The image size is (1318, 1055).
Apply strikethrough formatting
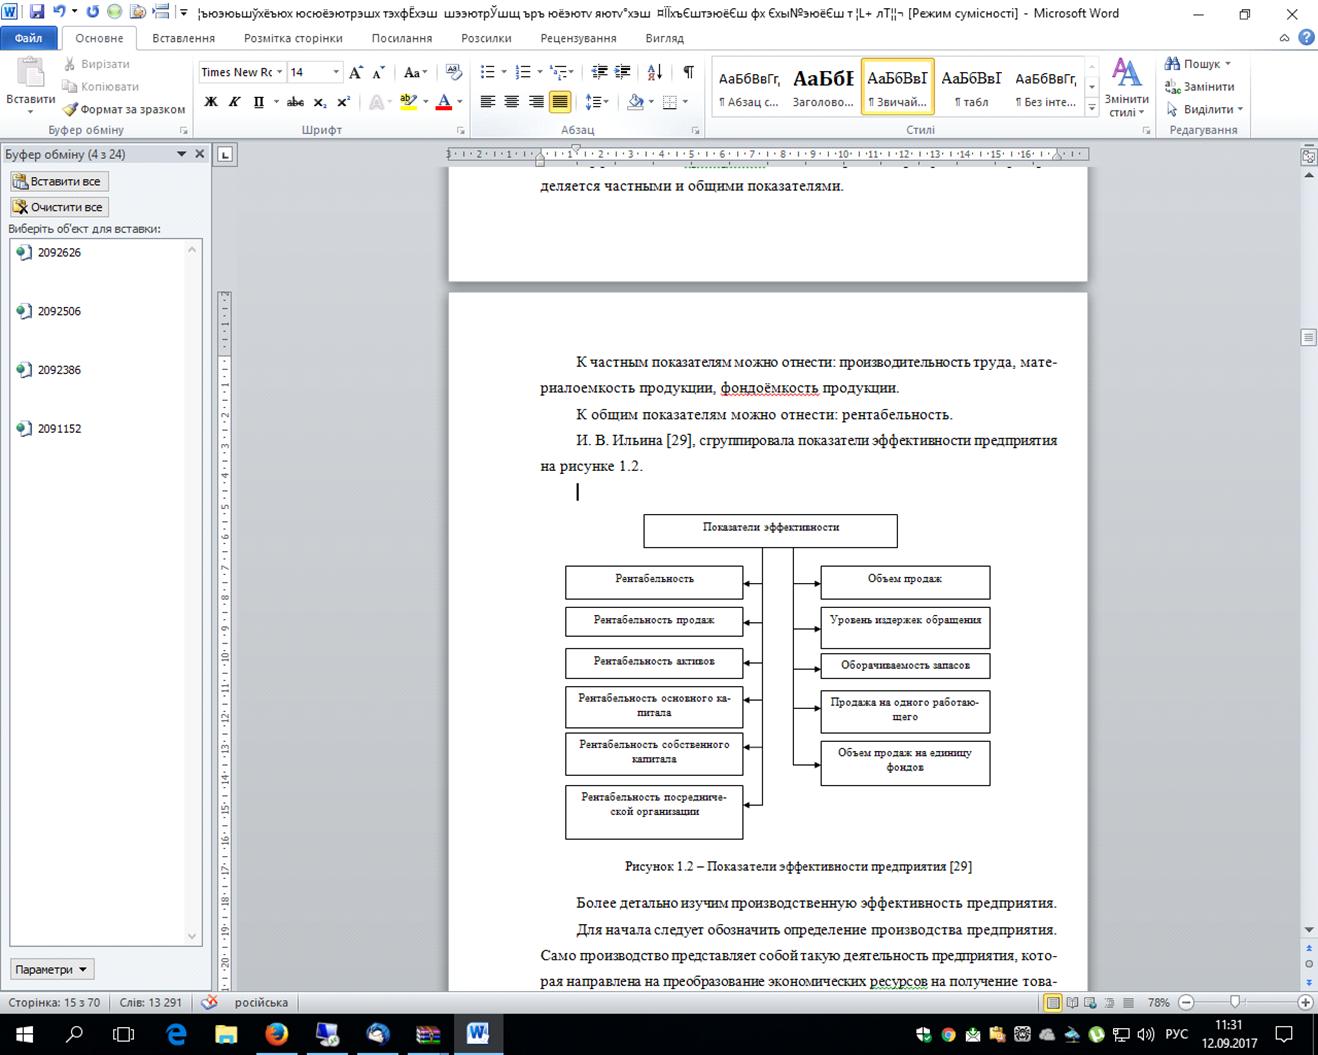(x=295, y=102)
